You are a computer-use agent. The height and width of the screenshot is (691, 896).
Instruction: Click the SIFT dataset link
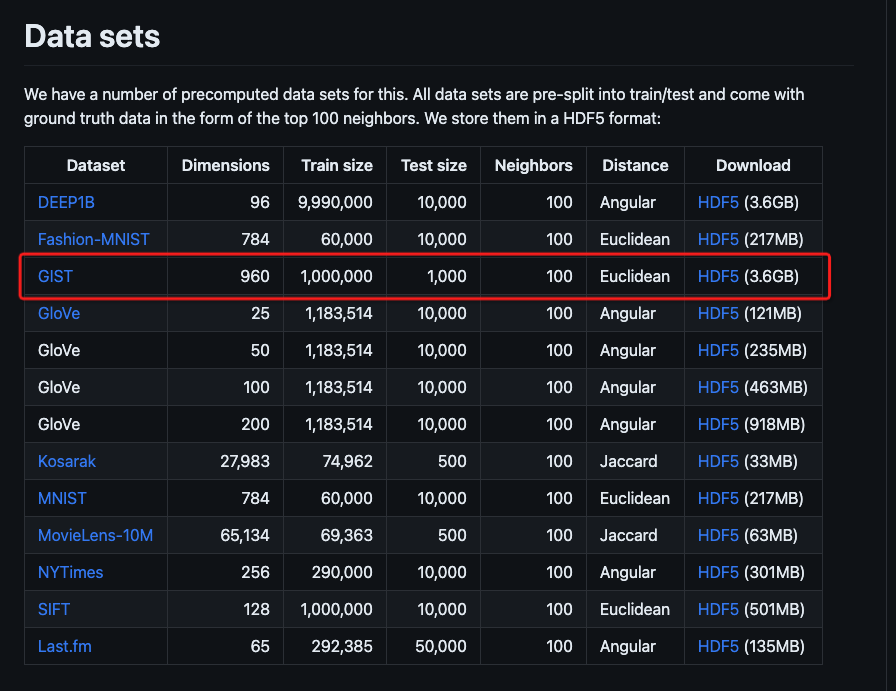pyautogui.click(x=54, y=609)
